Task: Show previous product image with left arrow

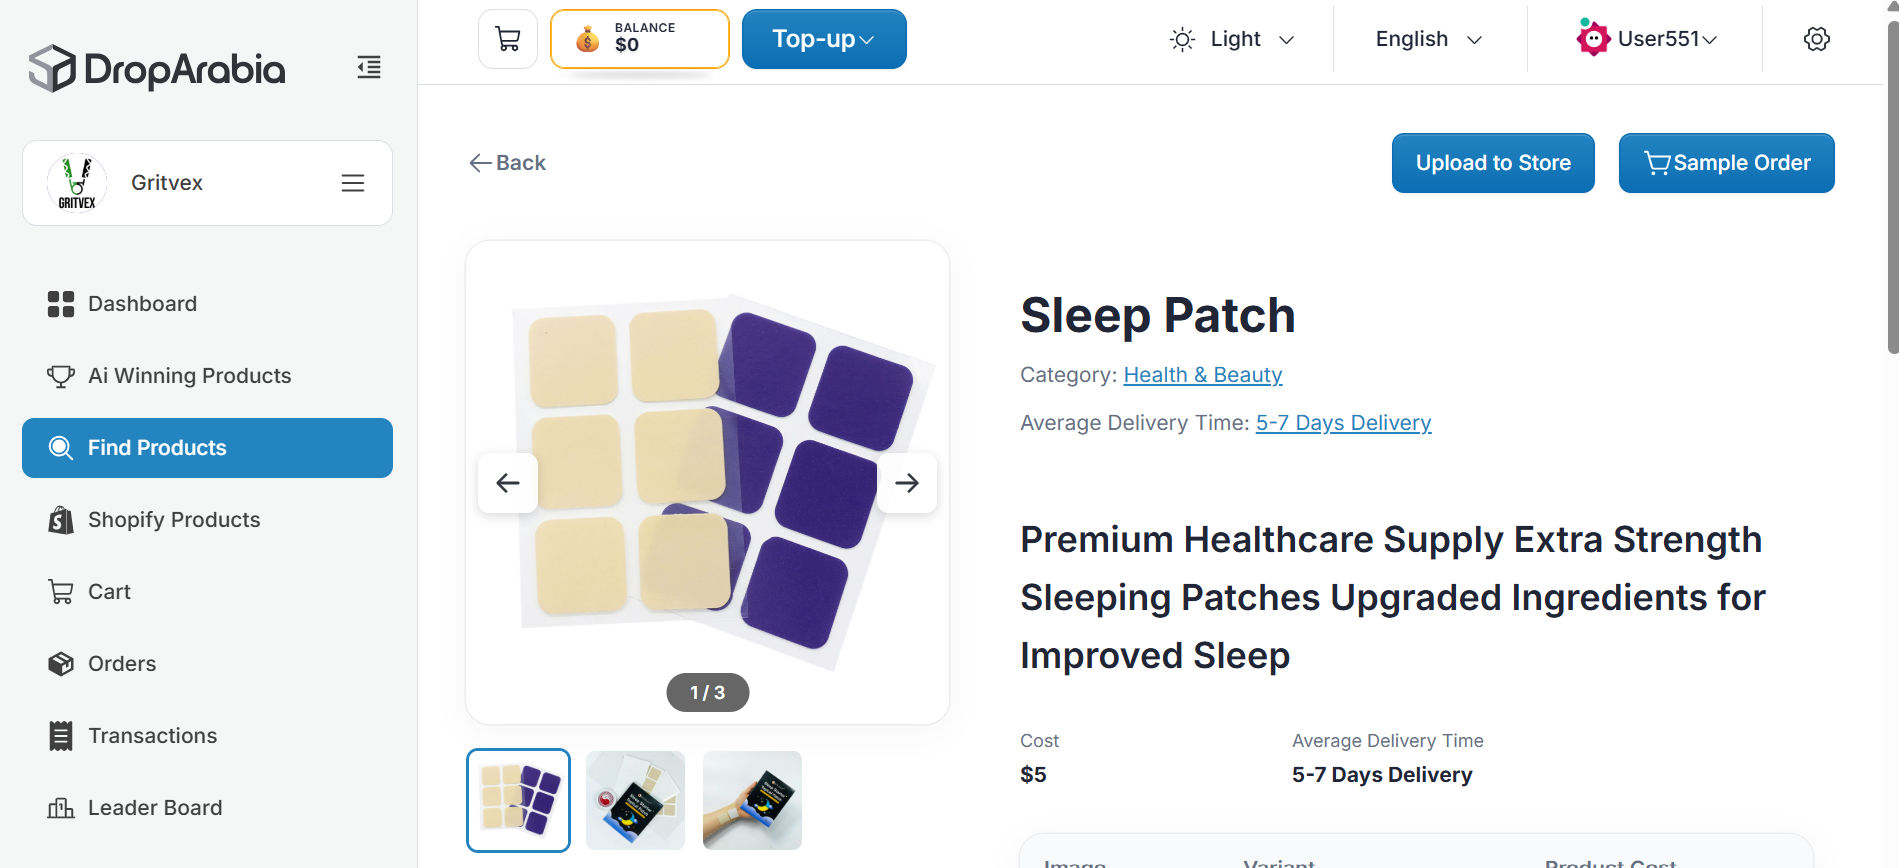Action: pyautogui.click(x=508, y=483)
